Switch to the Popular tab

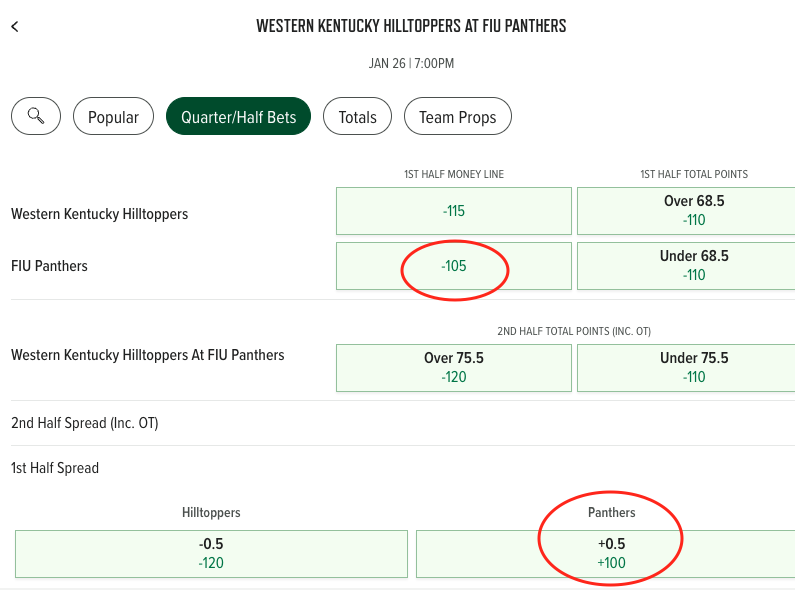113,116
